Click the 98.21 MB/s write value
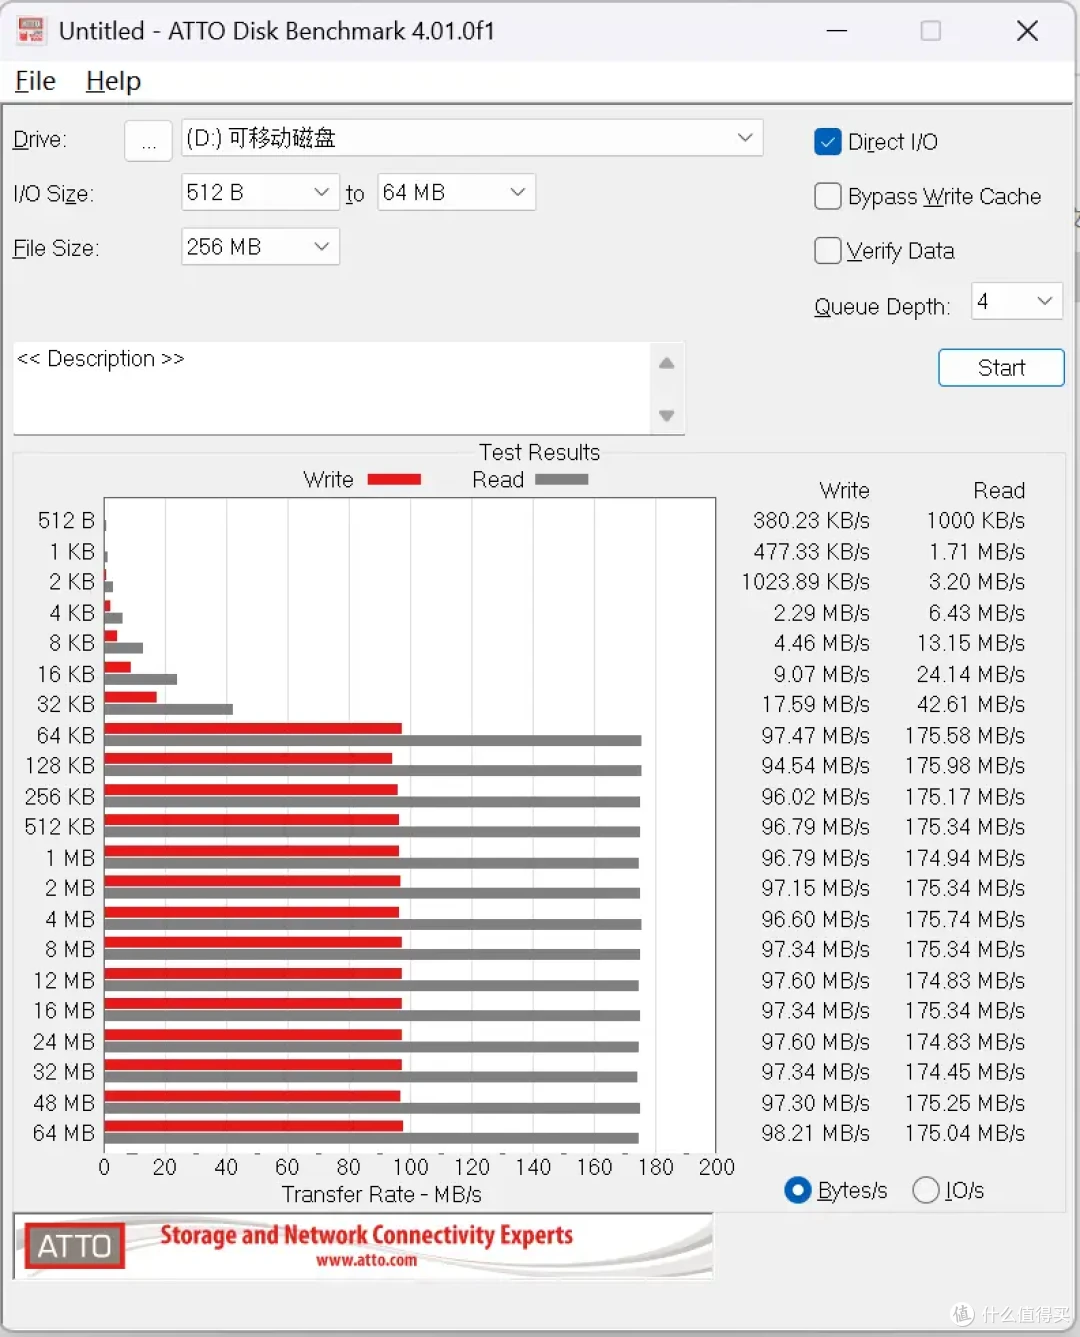This screenshot has height=1337, width=1080. [815, 1133]
